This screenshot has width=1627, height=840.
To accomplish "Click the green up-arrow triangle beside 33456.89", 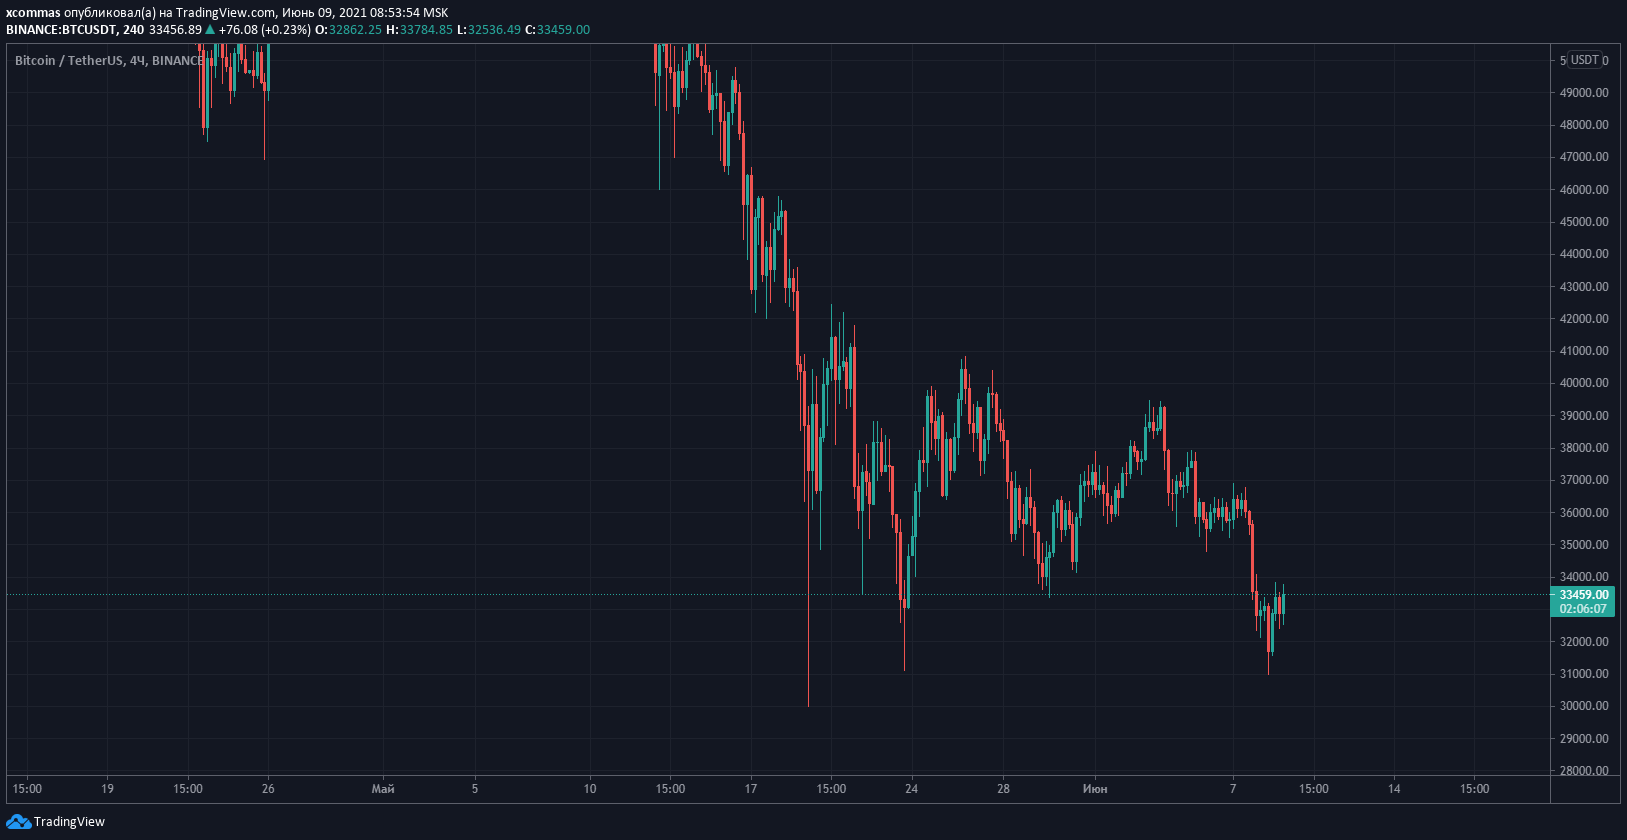I will tap(210, 30).
